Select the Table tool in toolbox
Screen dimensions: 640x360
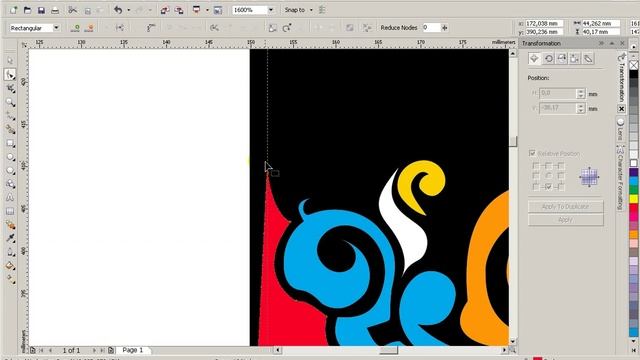coord(10,211)
